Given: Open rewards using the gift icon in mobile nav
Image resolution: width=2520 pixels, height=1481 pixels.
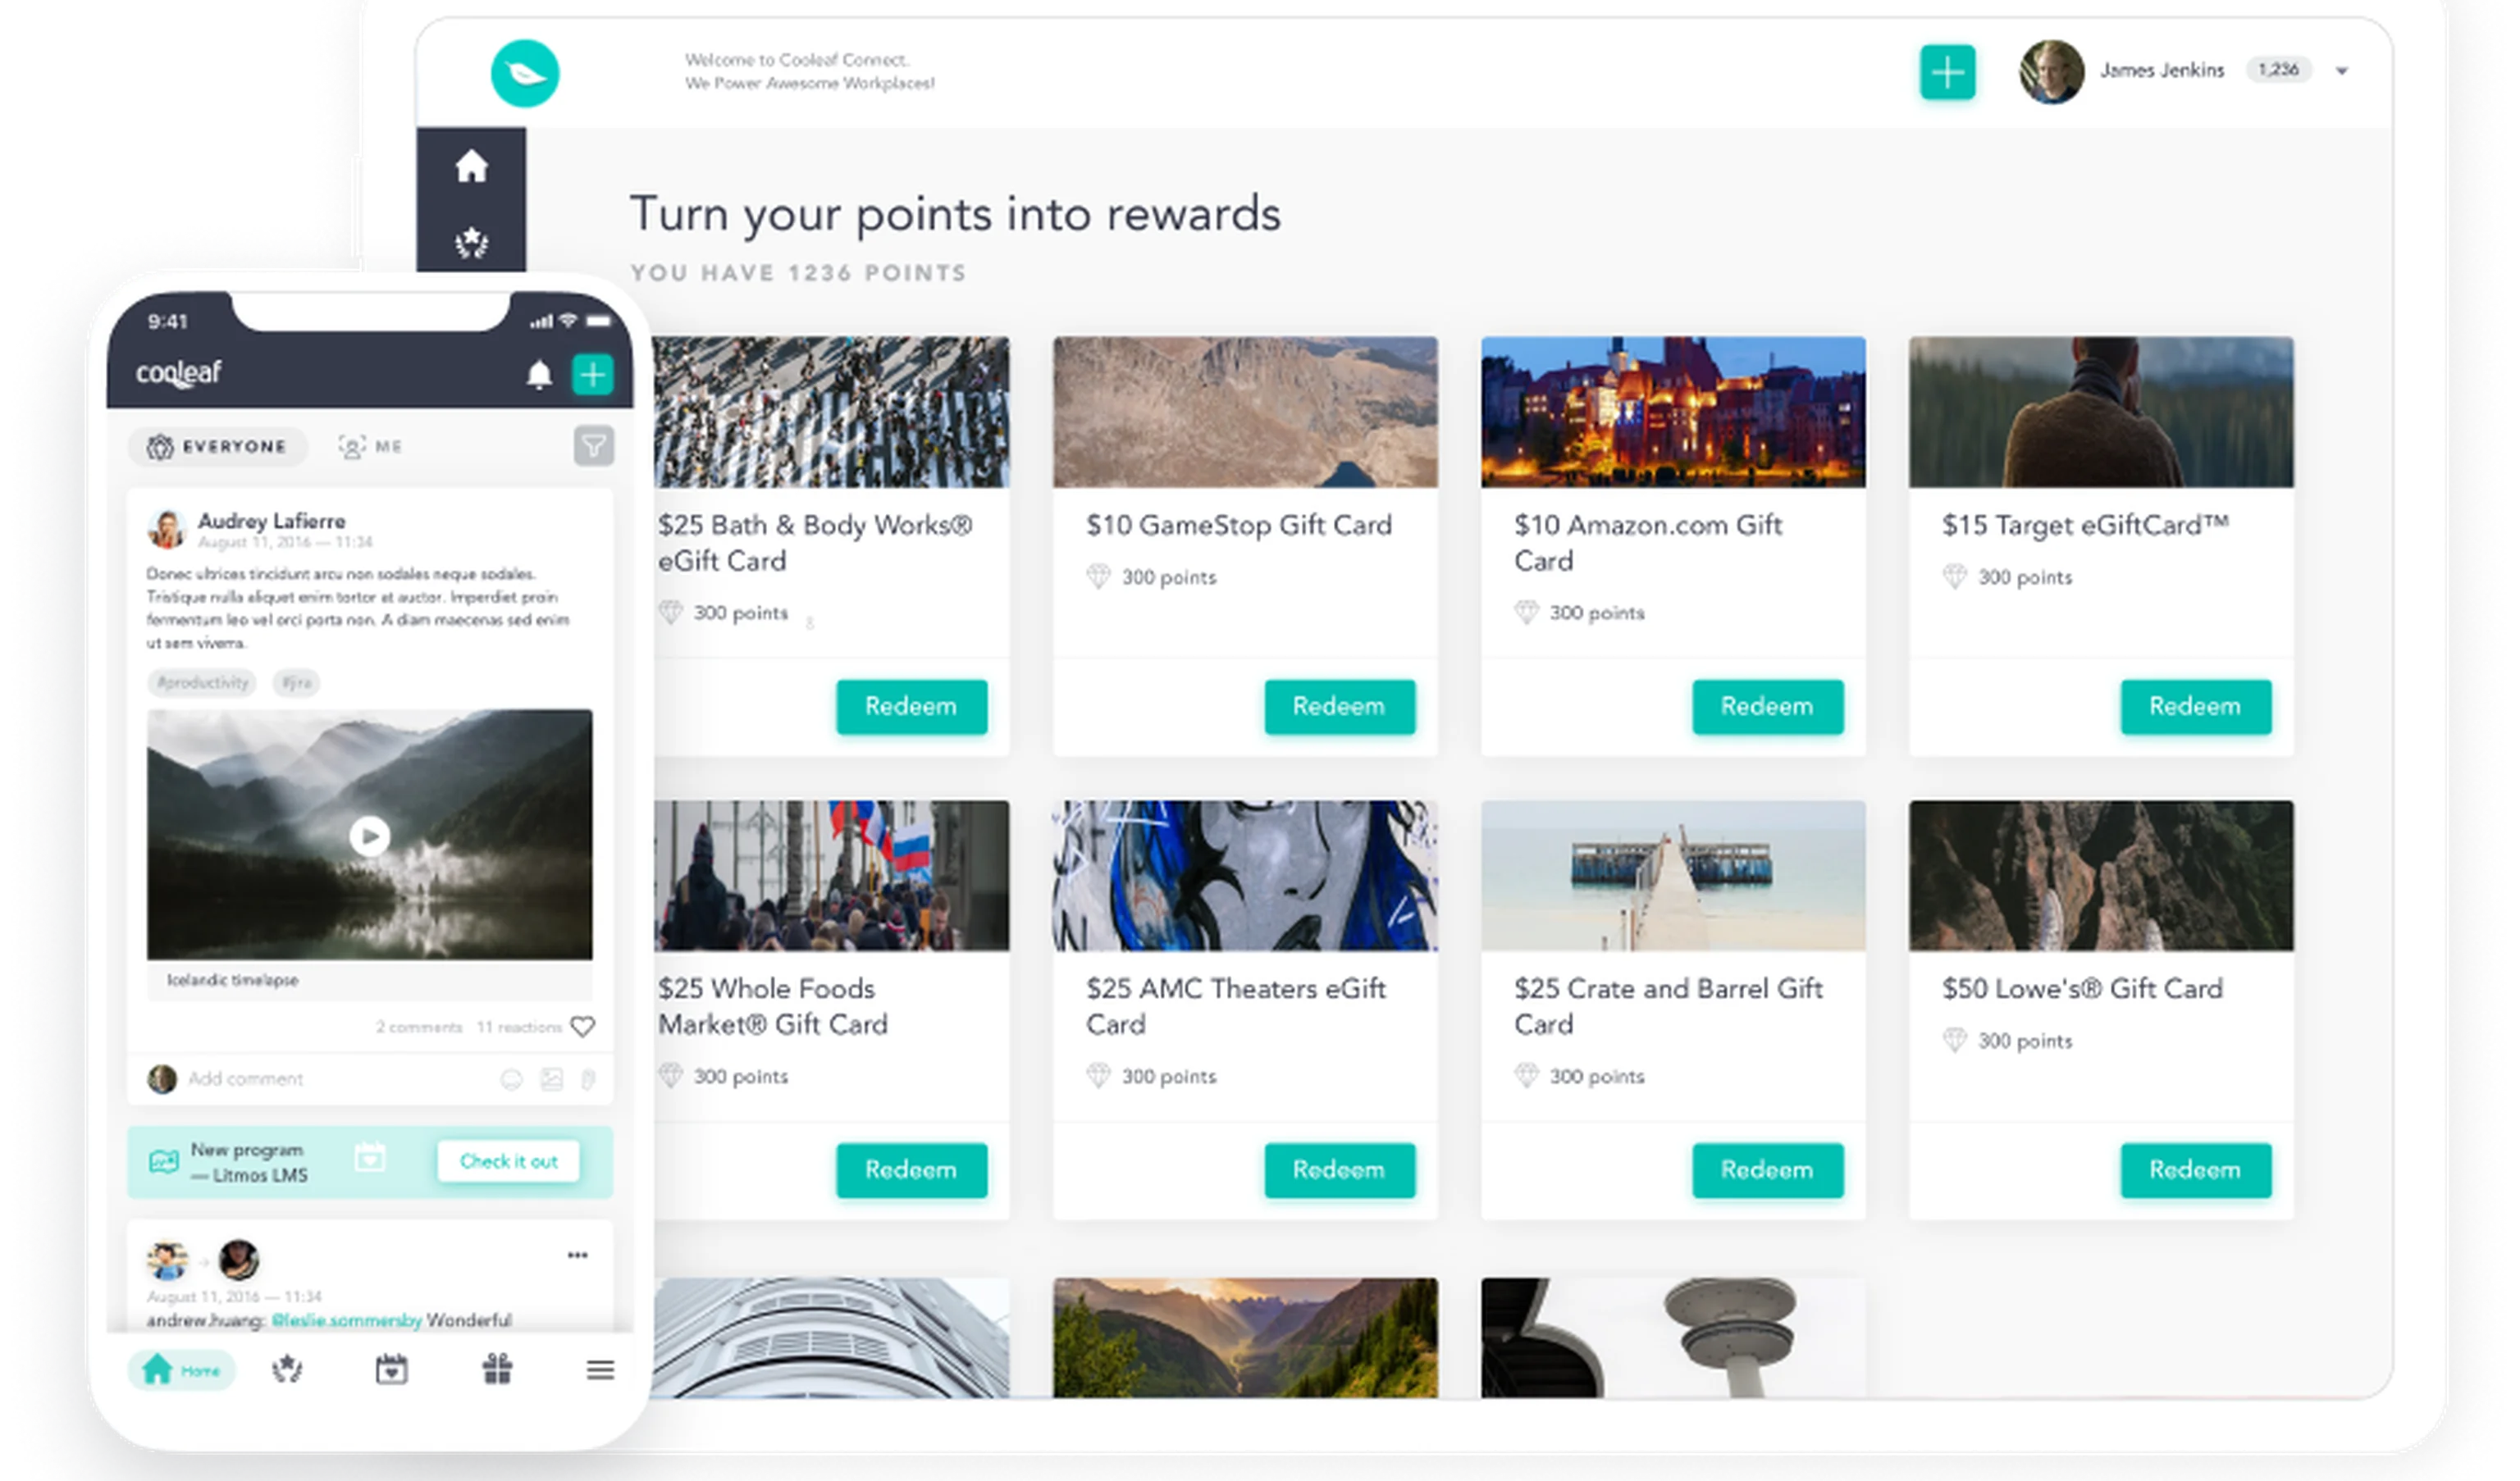Looking at the screenshot, I should tap(497, 1370).
